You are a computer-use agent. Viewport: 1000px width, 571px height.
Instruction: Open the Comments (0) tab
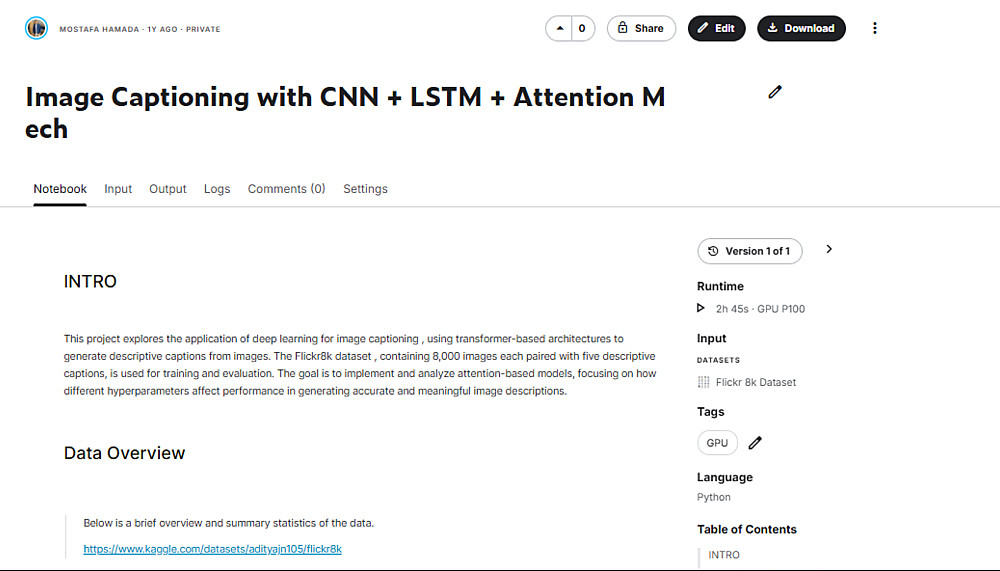coord(286,189)
